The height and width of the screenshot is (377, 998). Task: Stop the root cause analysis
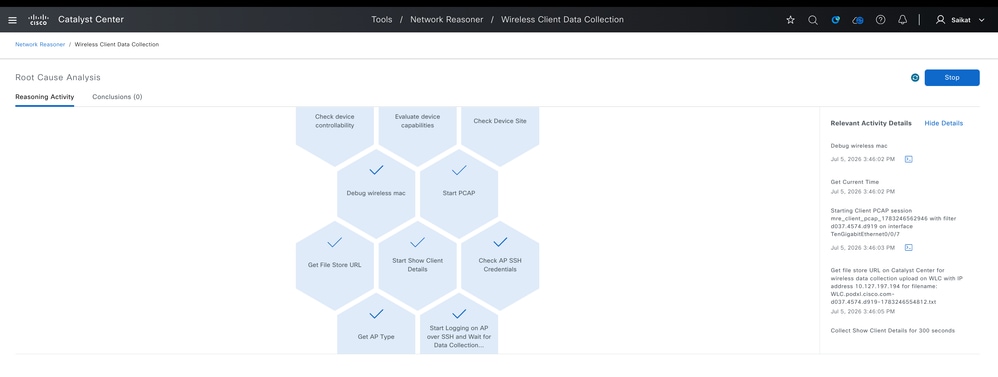952,78
